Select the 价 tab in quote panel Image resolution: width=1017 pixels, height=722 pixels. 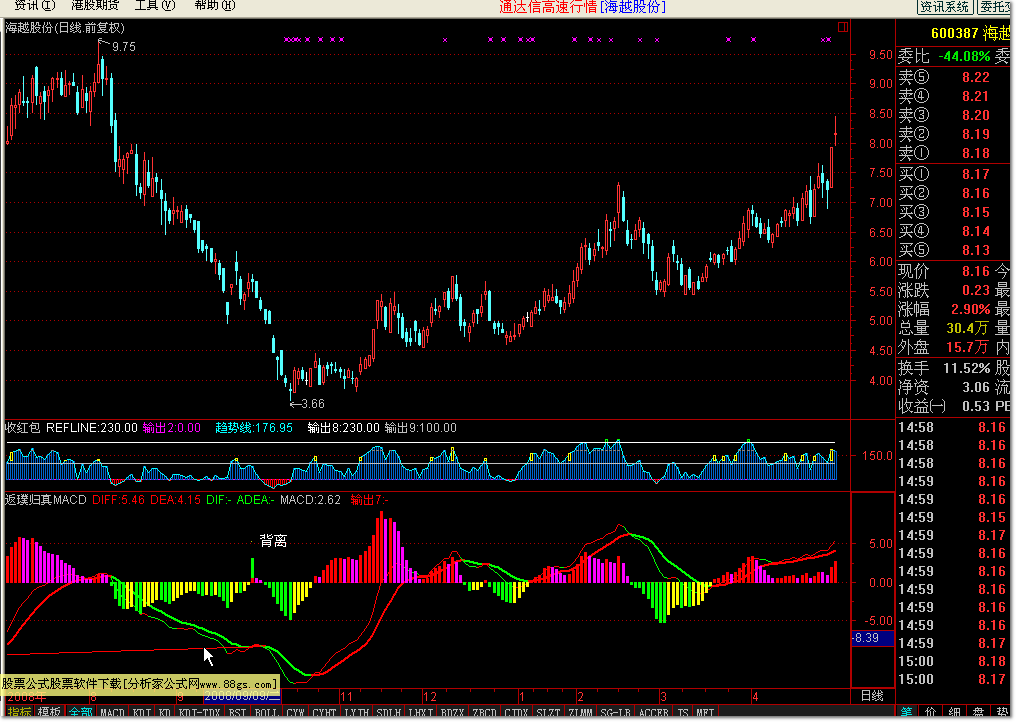(930, 713)
